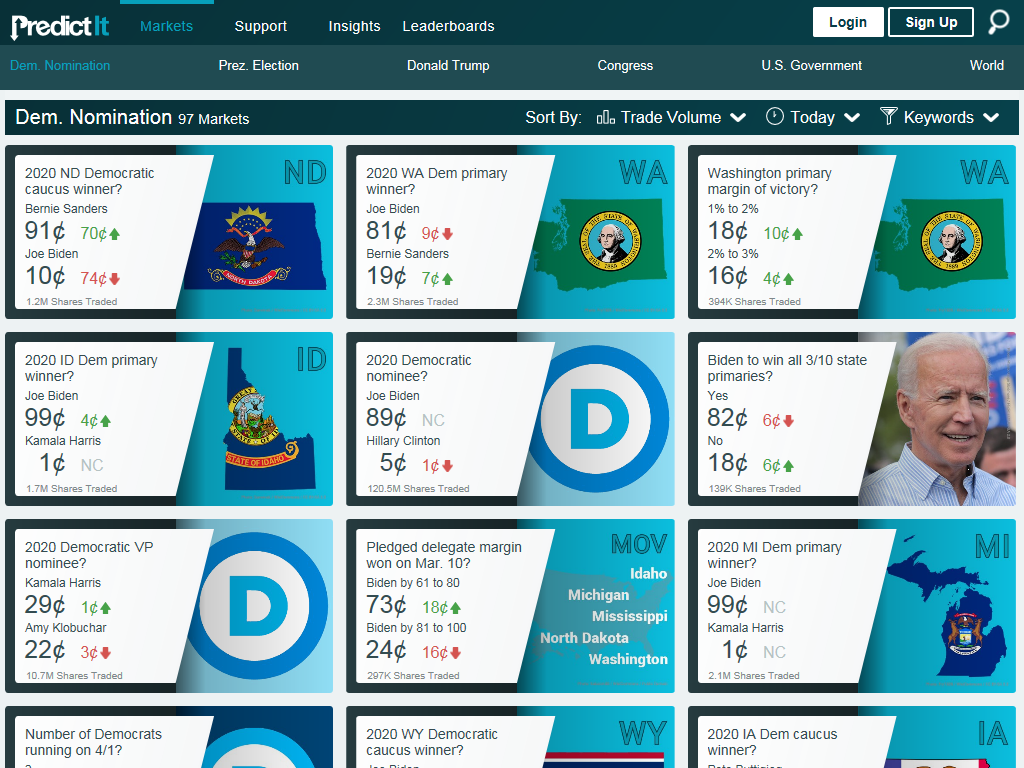The width and height of the screenshot is (1024, 768).
Task: Open the 2020 MI Dem primary winner market
Action: [x=775, y=554]
